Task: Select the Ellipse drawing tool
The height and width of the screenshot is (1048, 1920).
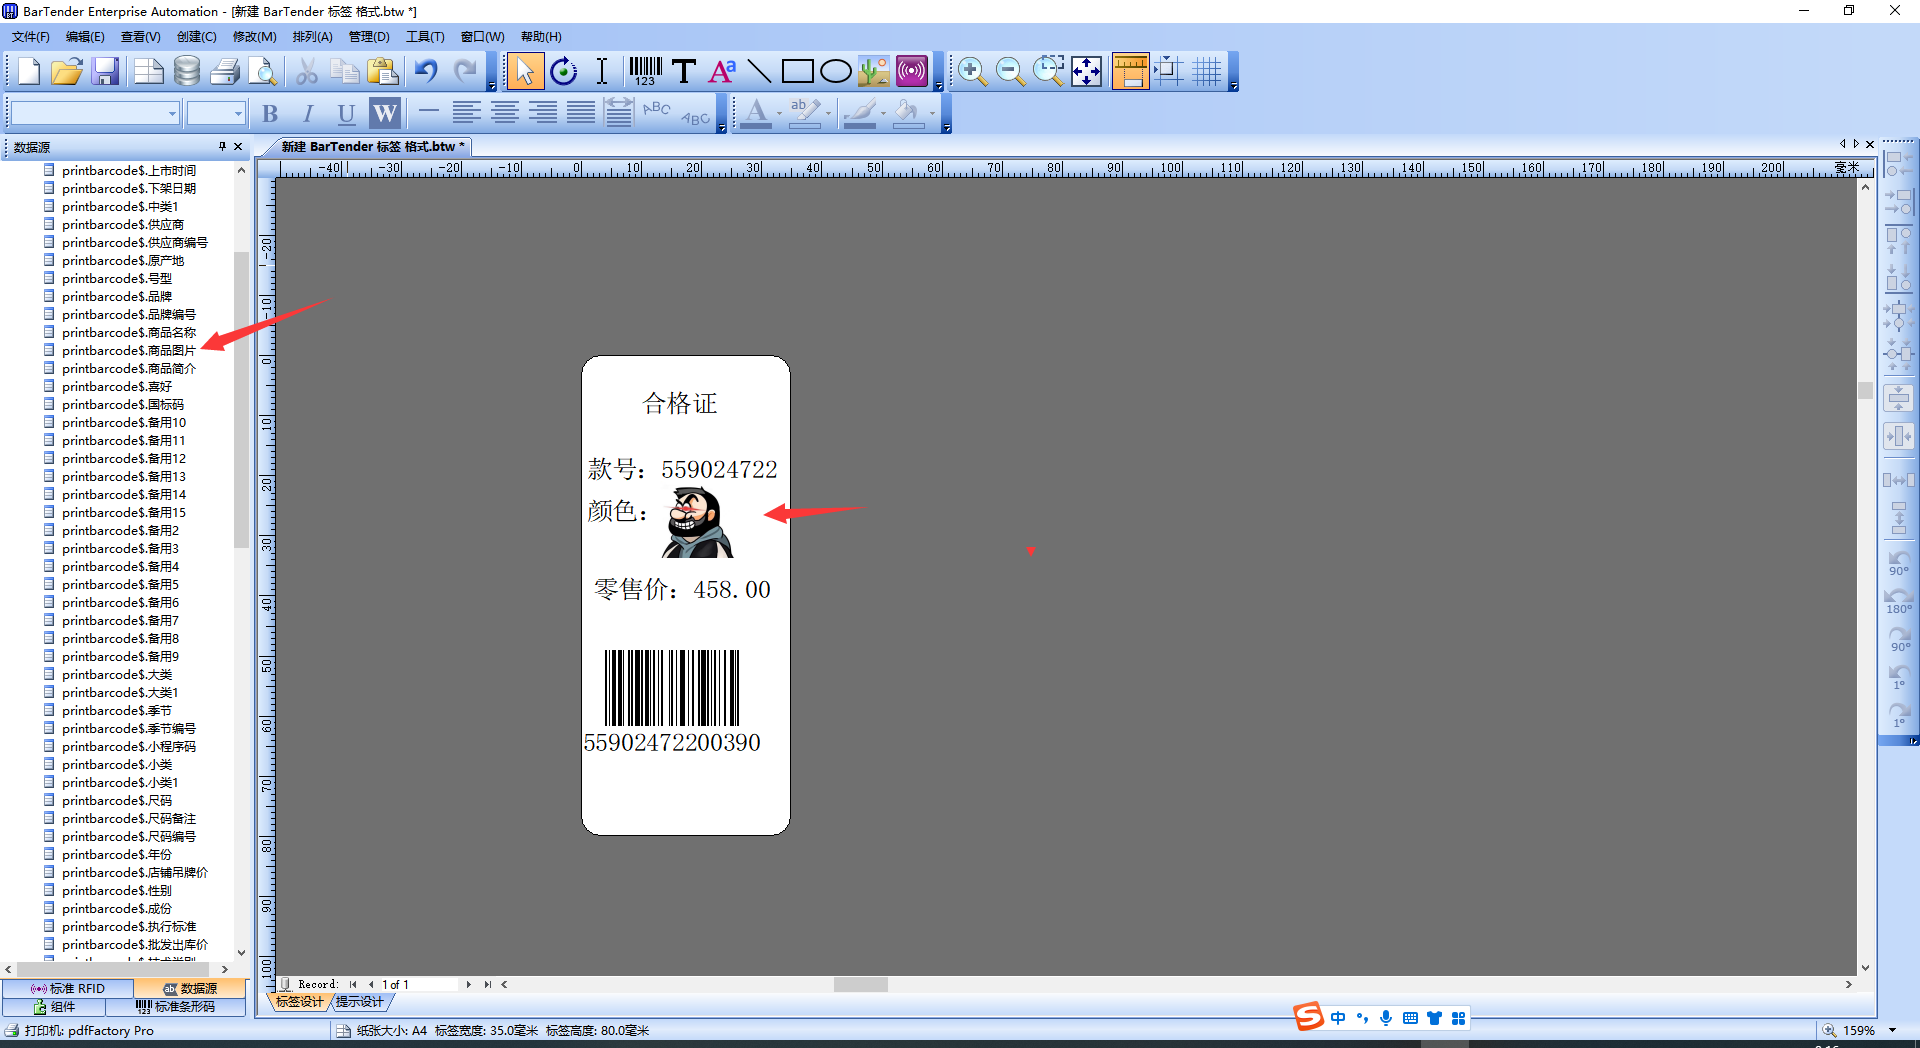Action: click(x=835, y=72)
